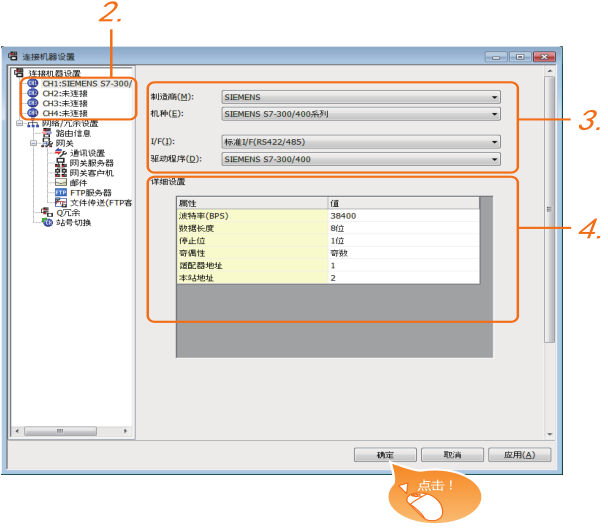This screenshot has height=532, width=608.
Task: Open 网关客户机 tree entry
Action: click(92, 173)
